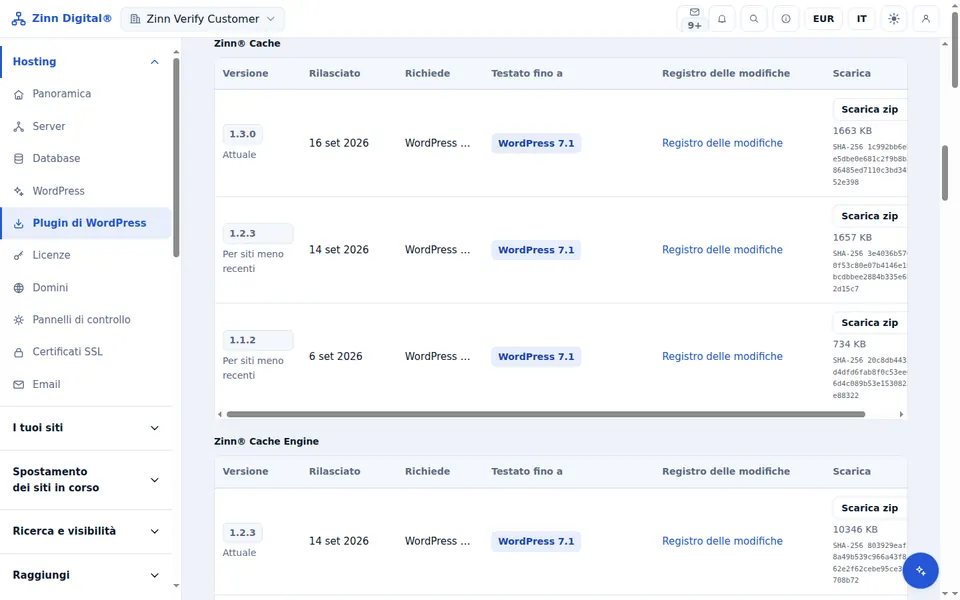Click the Zinn Cache table horizontal scrollbar

546,414
